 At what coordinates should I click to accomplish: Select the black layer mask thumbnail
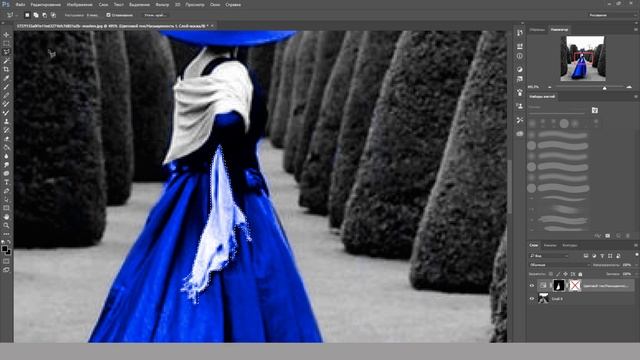(559, 286)
